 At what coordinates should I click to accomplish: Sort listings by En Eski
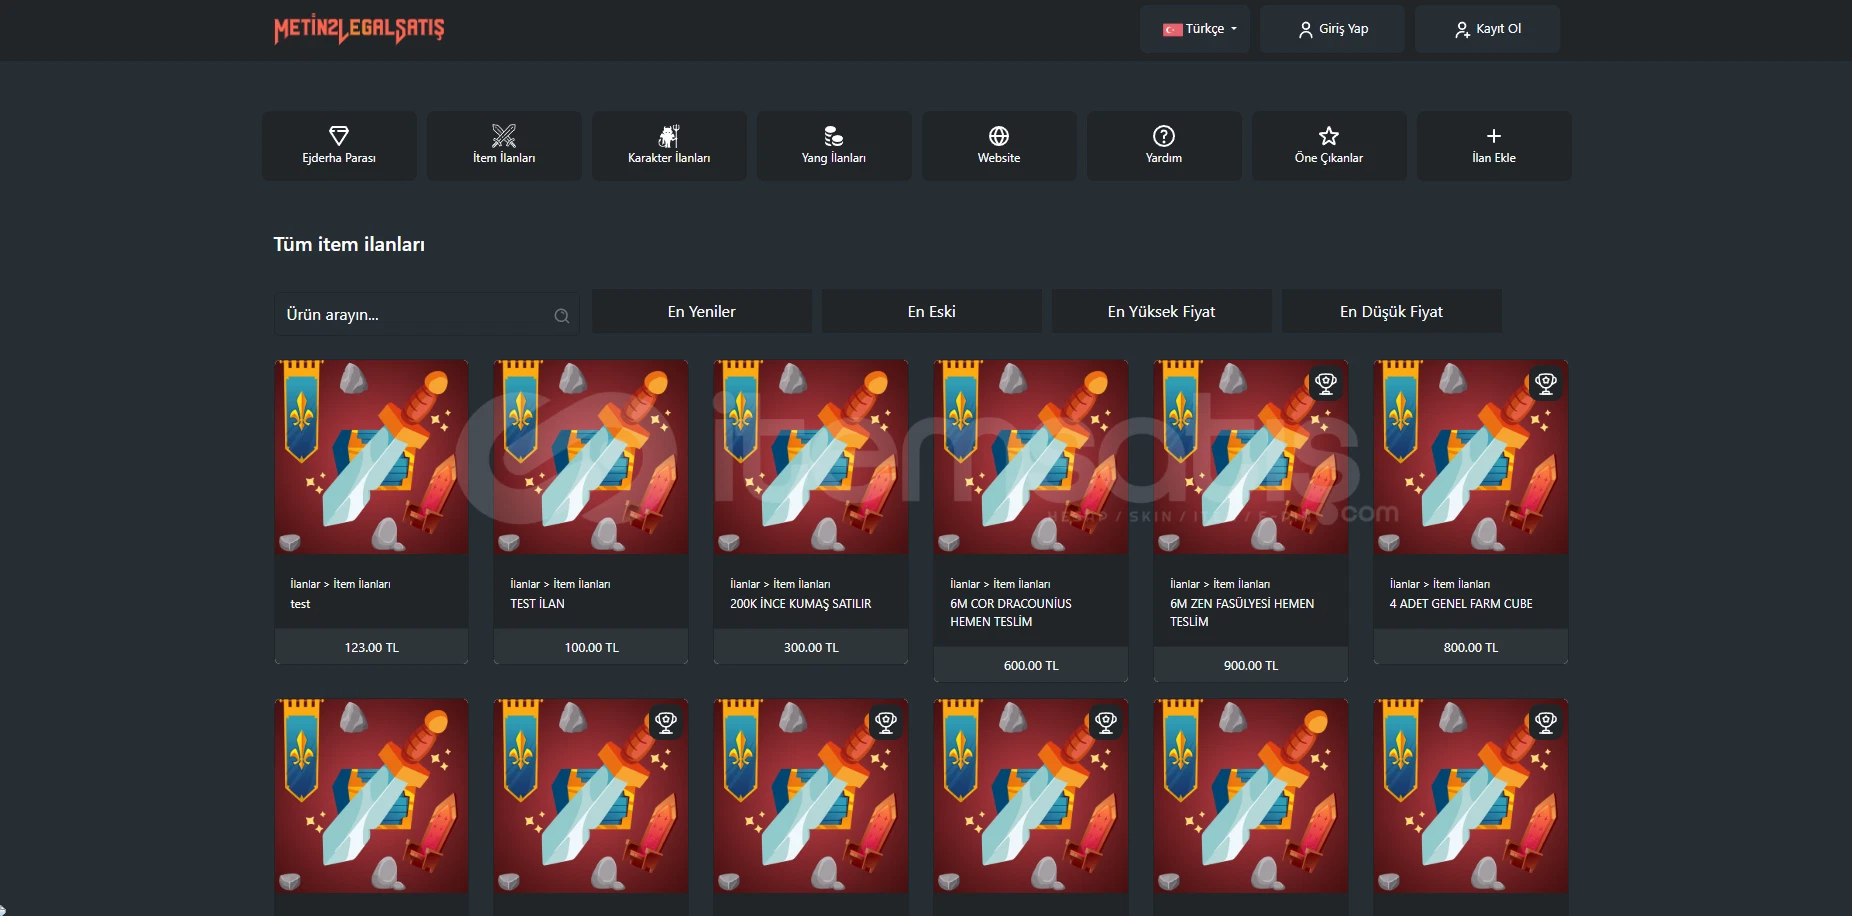pyautogui.click(x=932, y=311)
